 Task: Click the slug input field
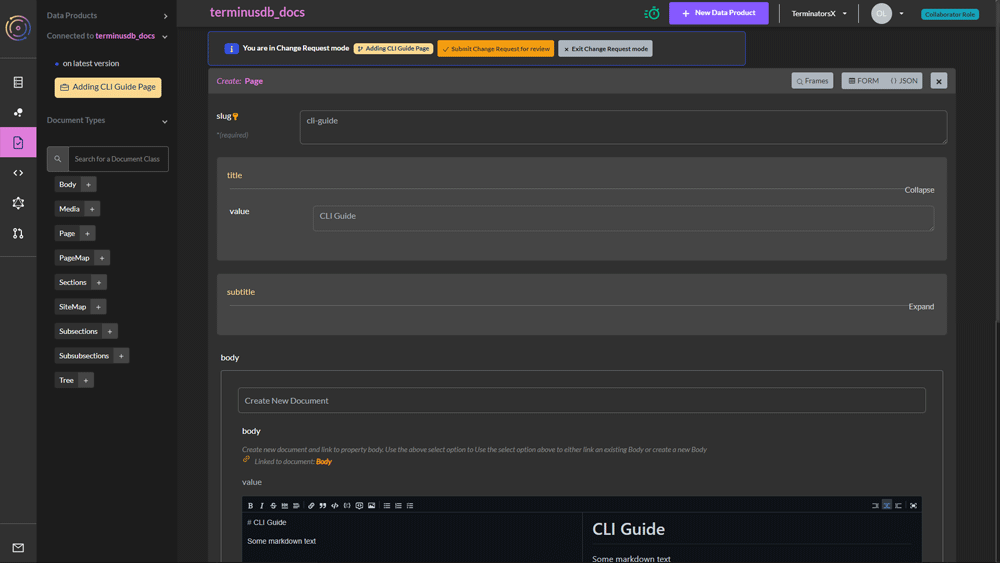pyautogui.click(x=623, y=127)
